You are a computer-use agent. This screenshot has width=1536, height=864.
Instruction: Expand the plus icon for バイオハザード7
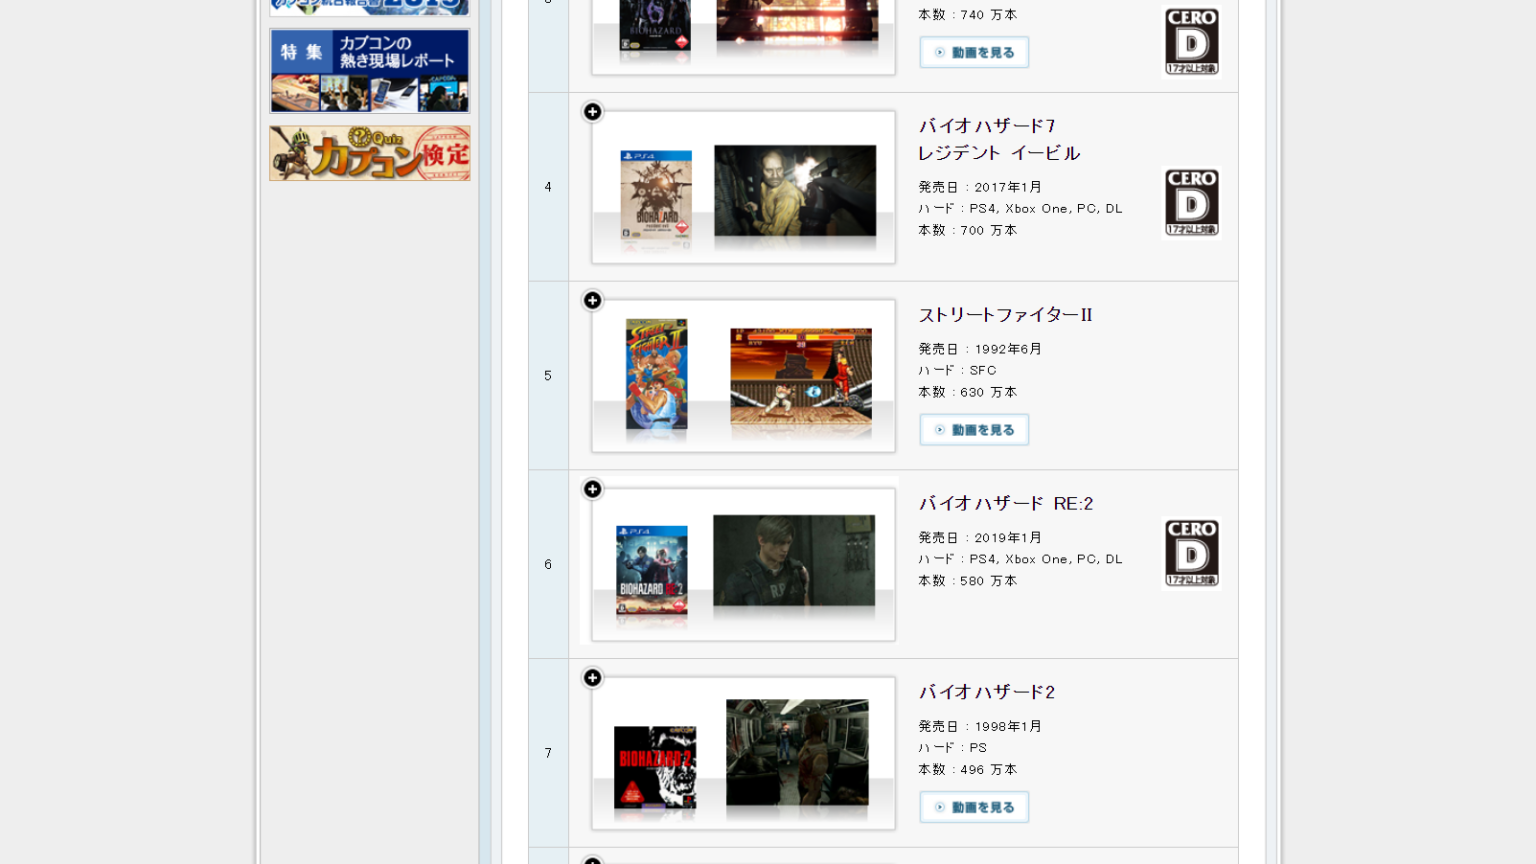(x=593, y=112)
